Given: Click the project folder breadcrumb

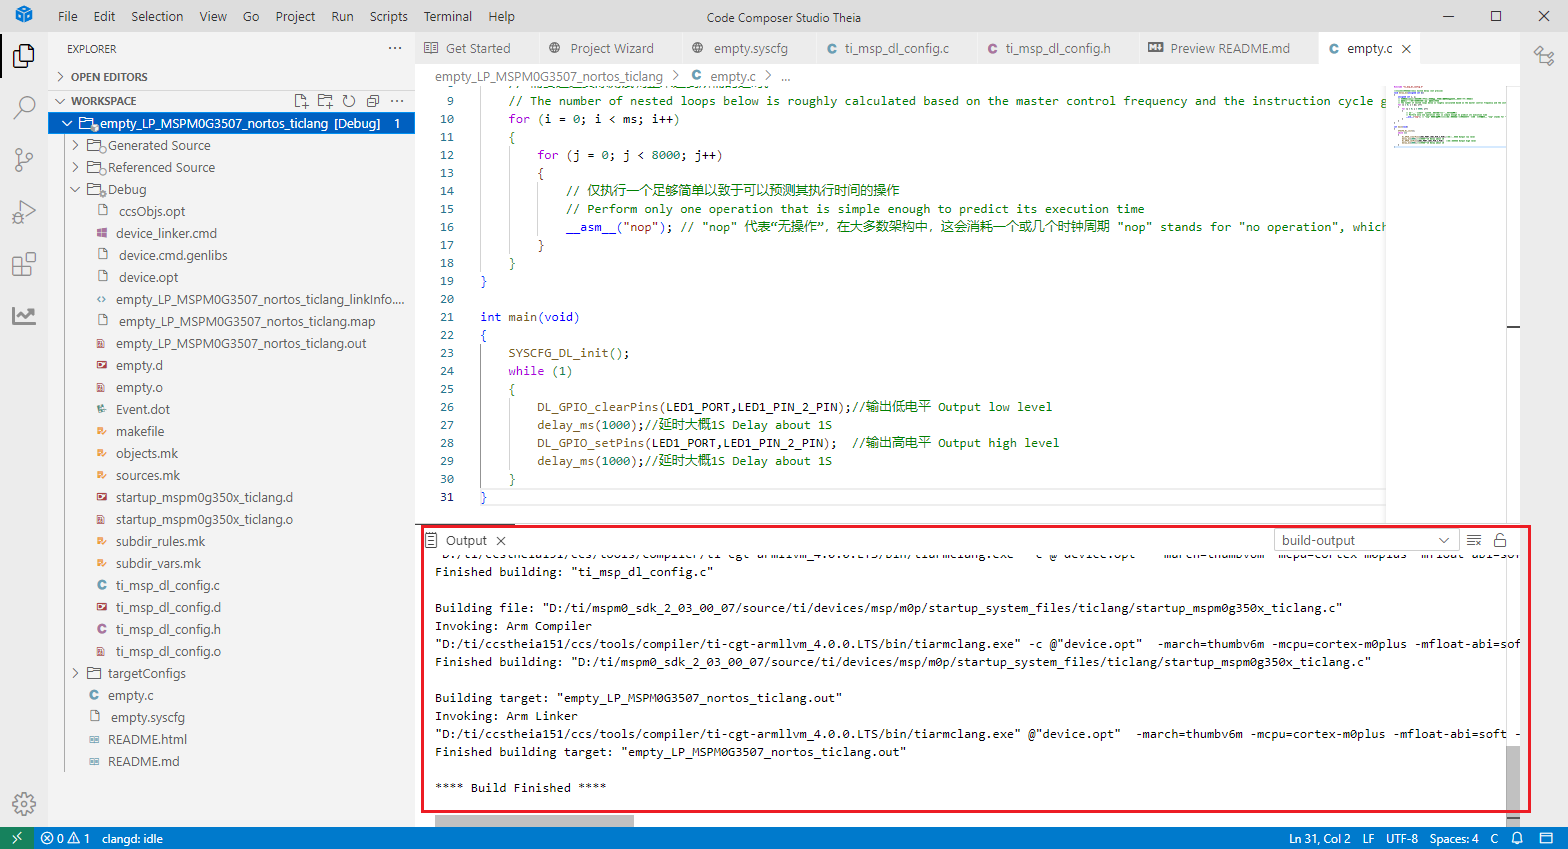Looking at the screenshot, I should [x=548, y=76].
